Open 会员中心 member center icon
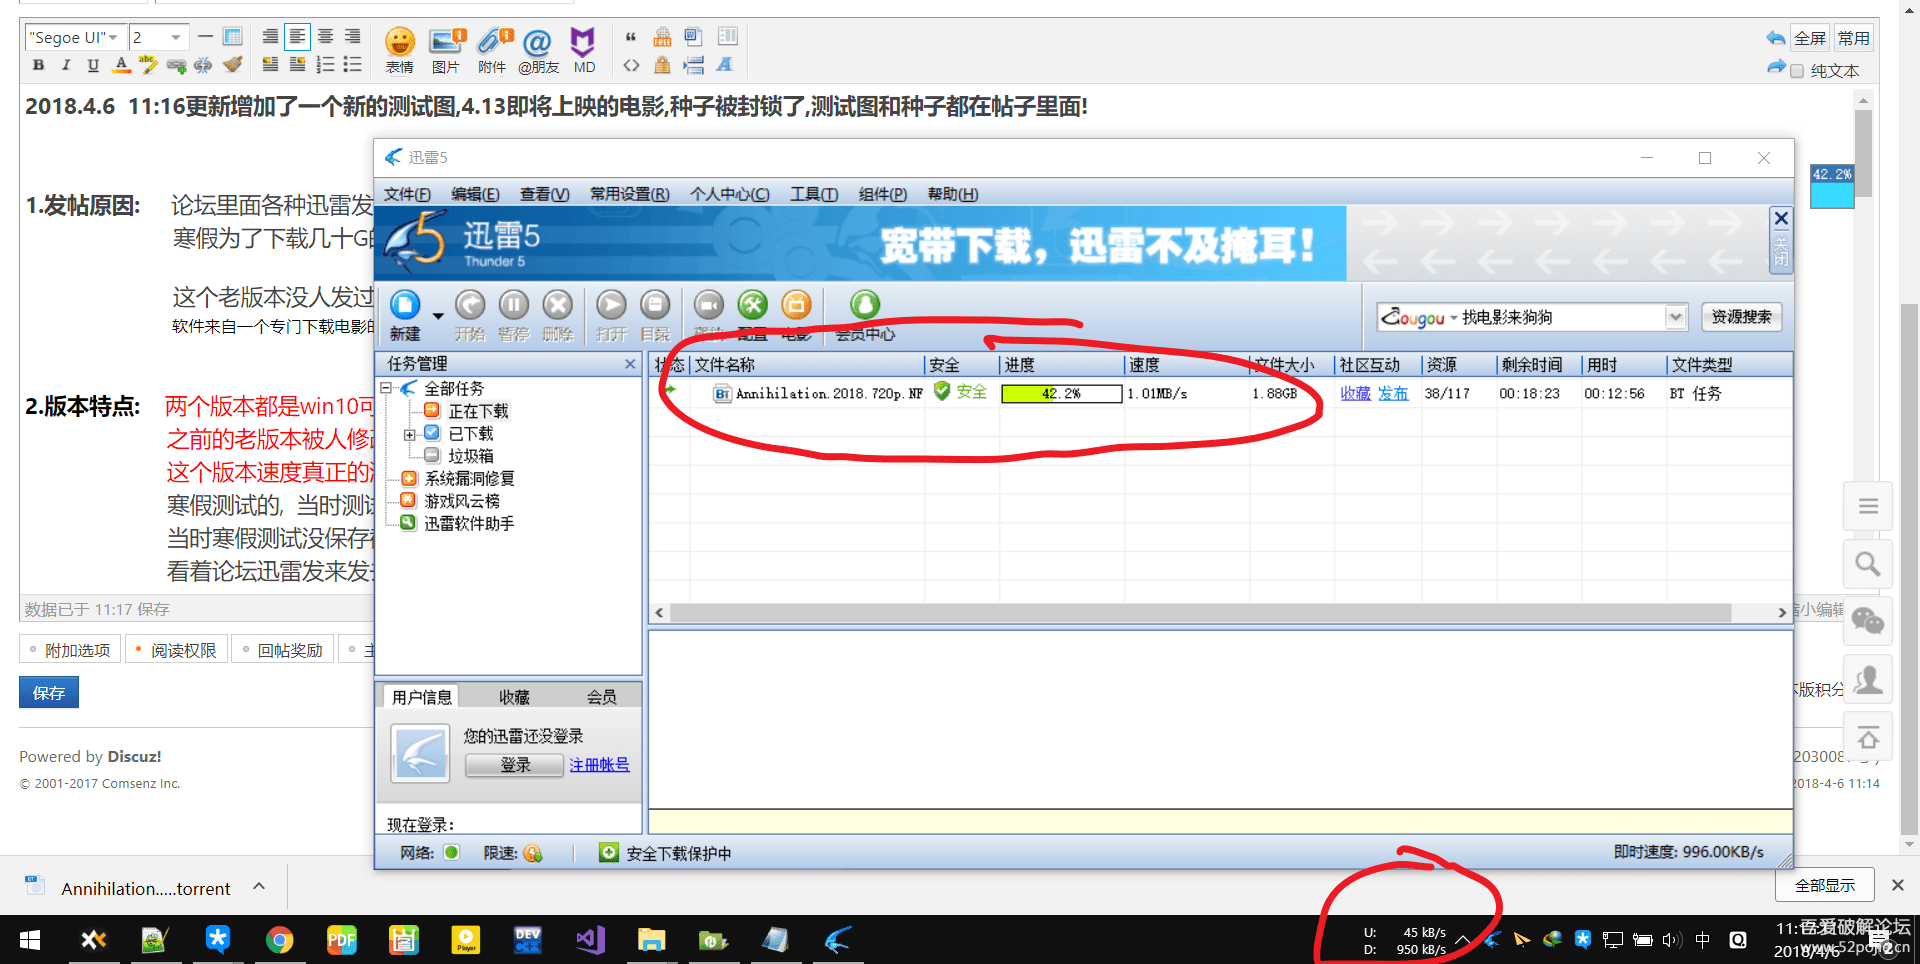Viewport: 1920px width, 964px height. tap(865, 305)
